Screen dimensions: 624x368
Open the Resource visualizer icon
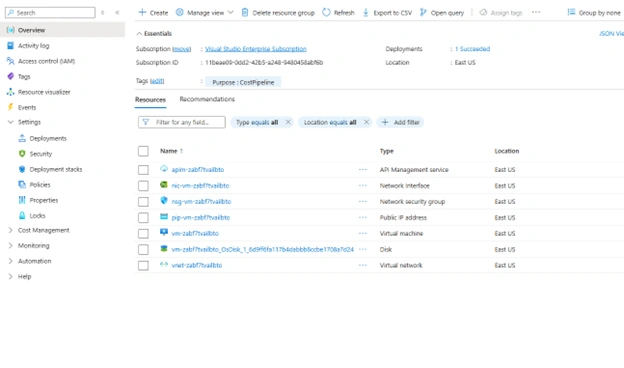click(x=11, y=92)
